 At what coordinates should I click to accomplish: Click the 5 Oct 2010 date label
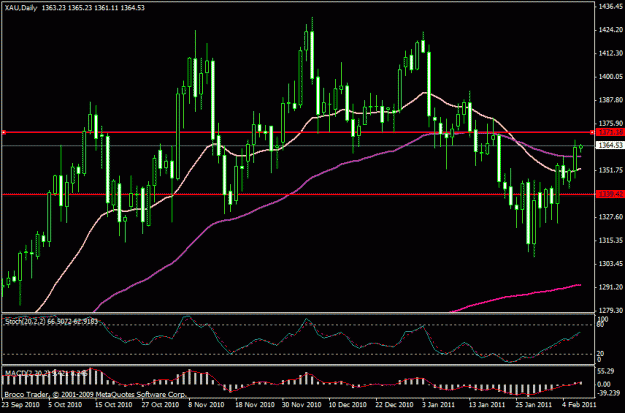click(66, 405)
